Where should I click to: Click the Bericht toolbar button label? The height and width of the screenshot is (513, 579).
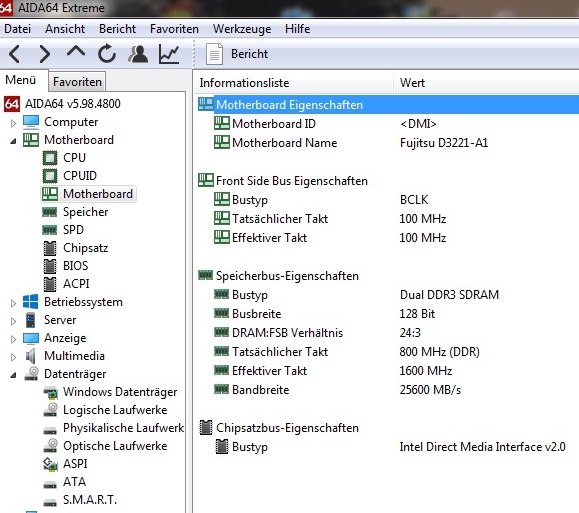pyautogui.click(x=249, y=54)
